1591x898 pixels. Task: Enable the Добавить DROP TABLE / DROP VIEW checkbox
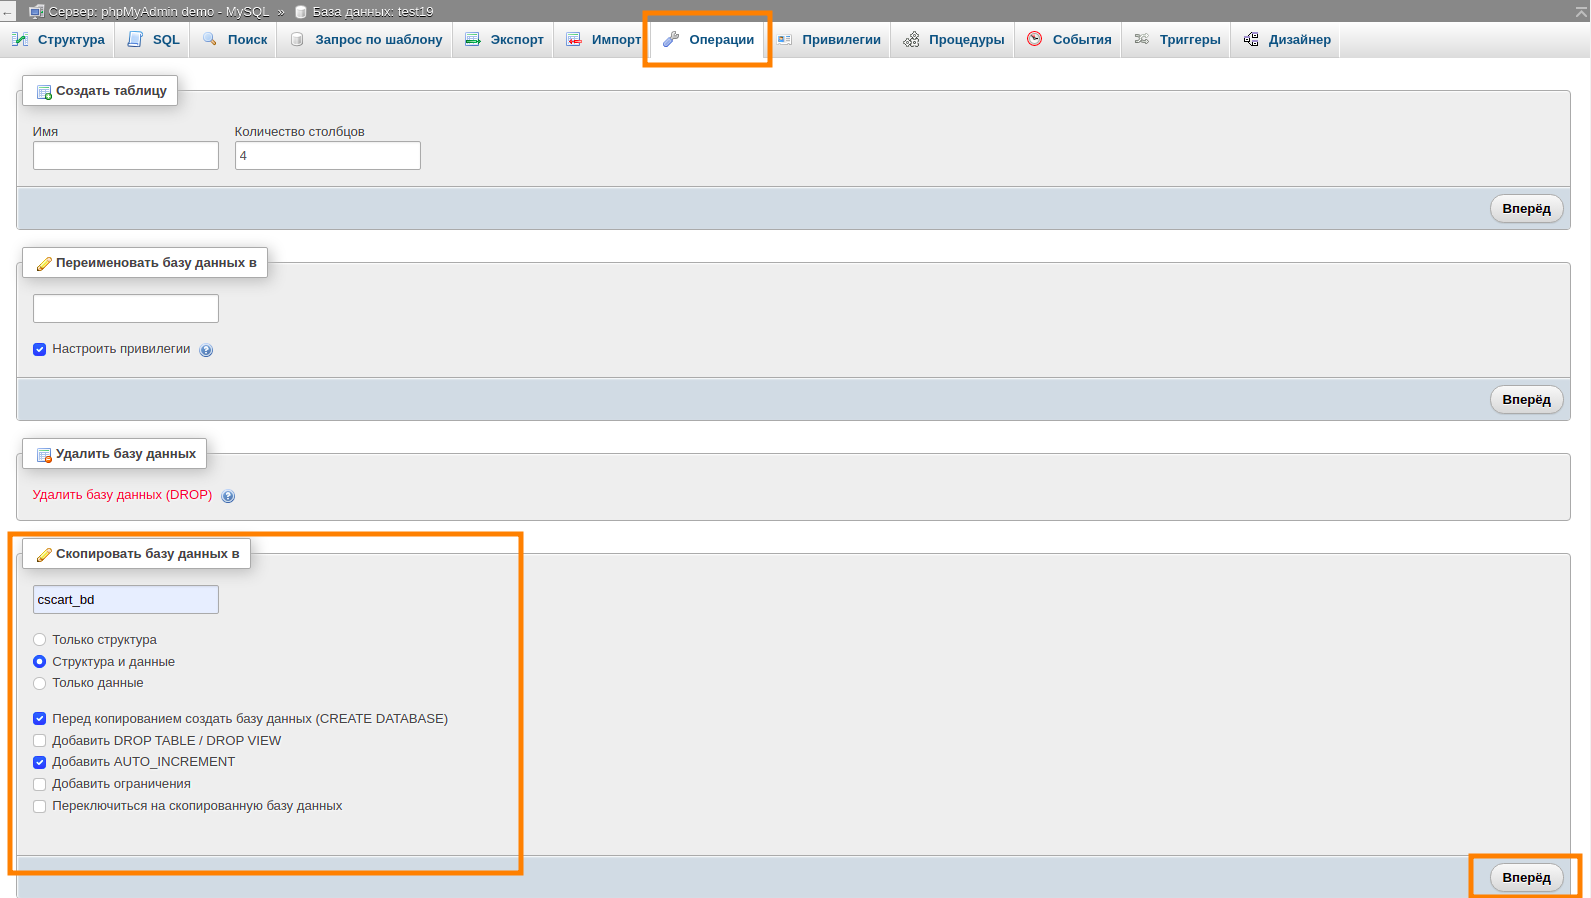coord(40,741)
